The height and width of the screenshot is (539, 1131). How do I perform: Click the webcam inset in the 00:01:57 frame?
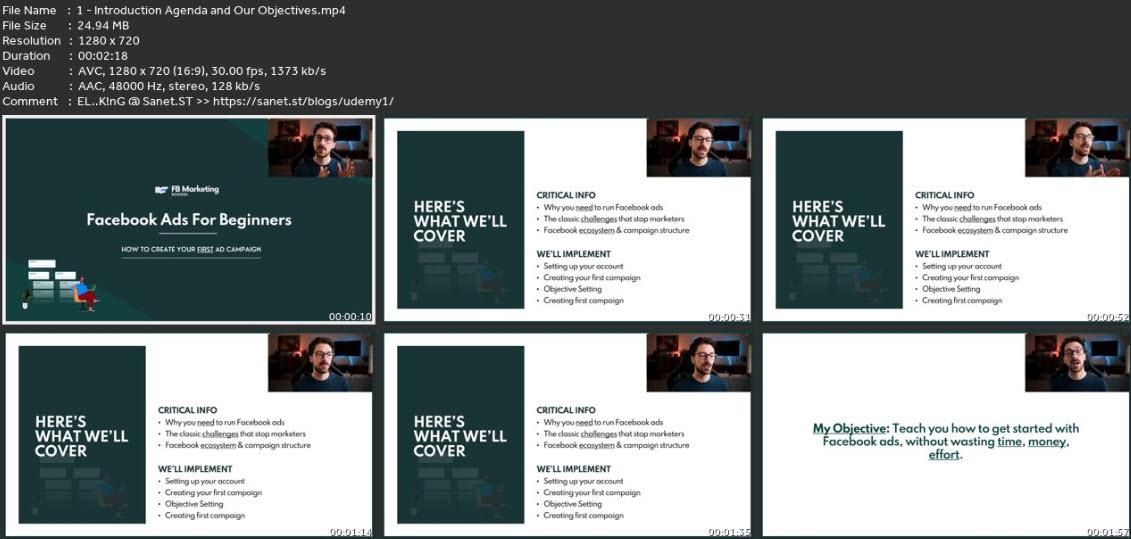[x=1077, y=363]
